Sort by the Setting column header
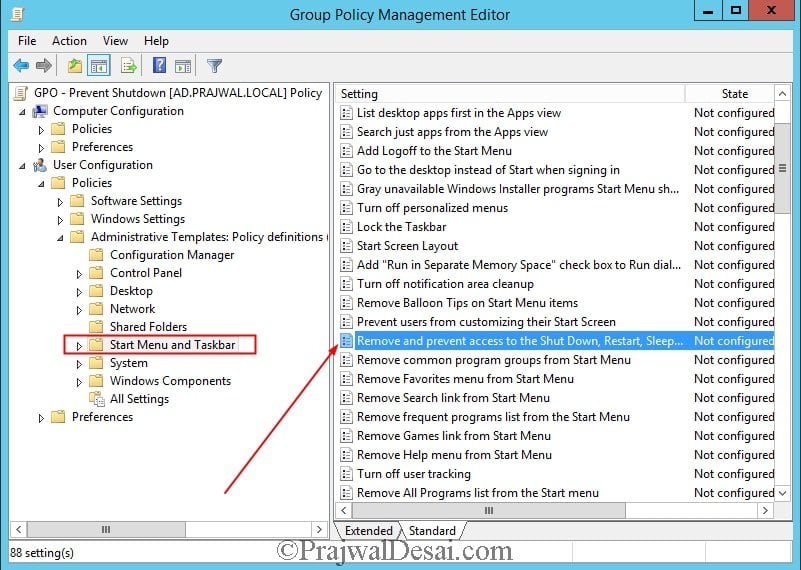The image size is (801, 570). (510, 94)
